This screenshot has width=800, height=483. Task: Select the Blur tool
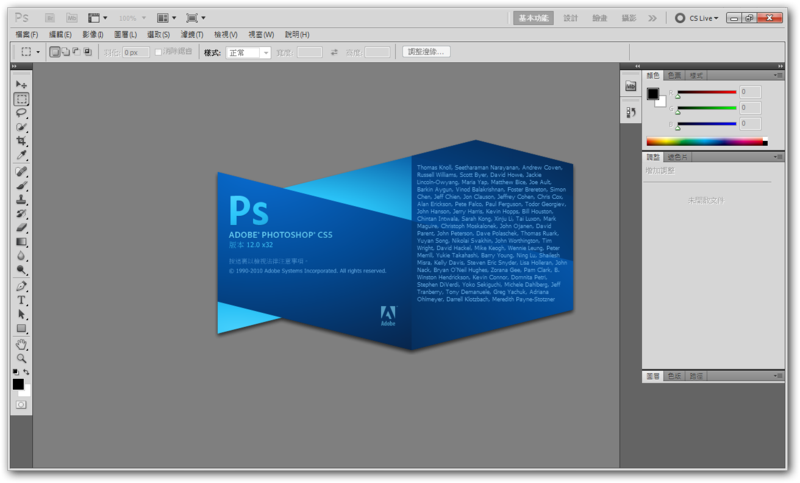[21, 256]
